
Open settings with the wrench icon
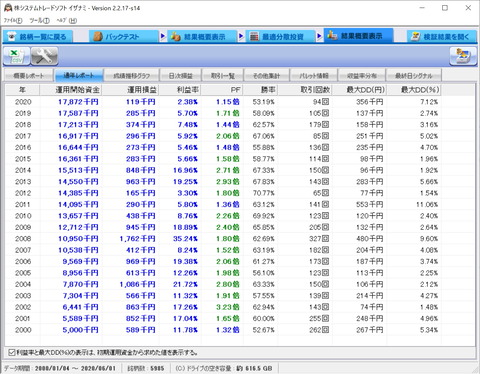[x=44, y=56]
